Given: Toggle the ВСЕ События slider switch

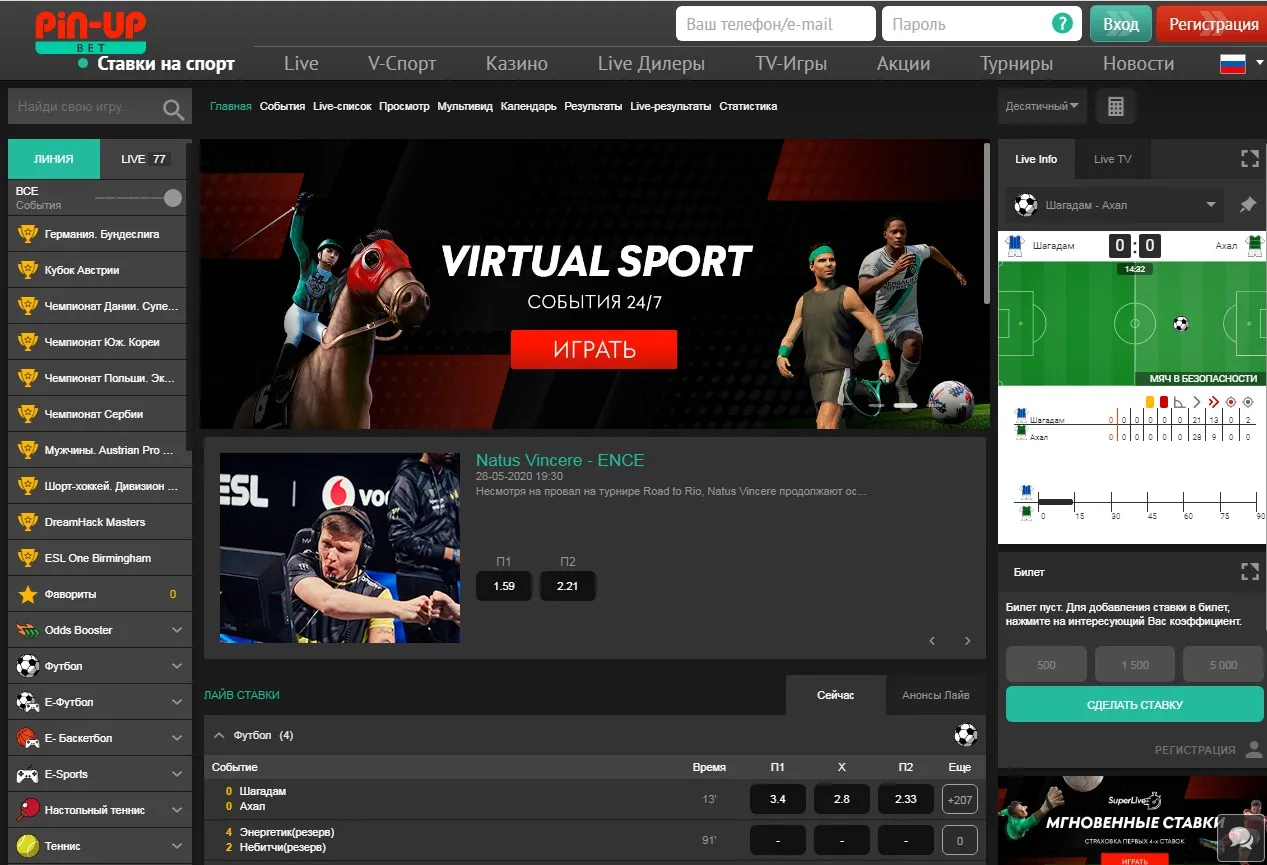Looking at the screenshot, I should 140,198.
